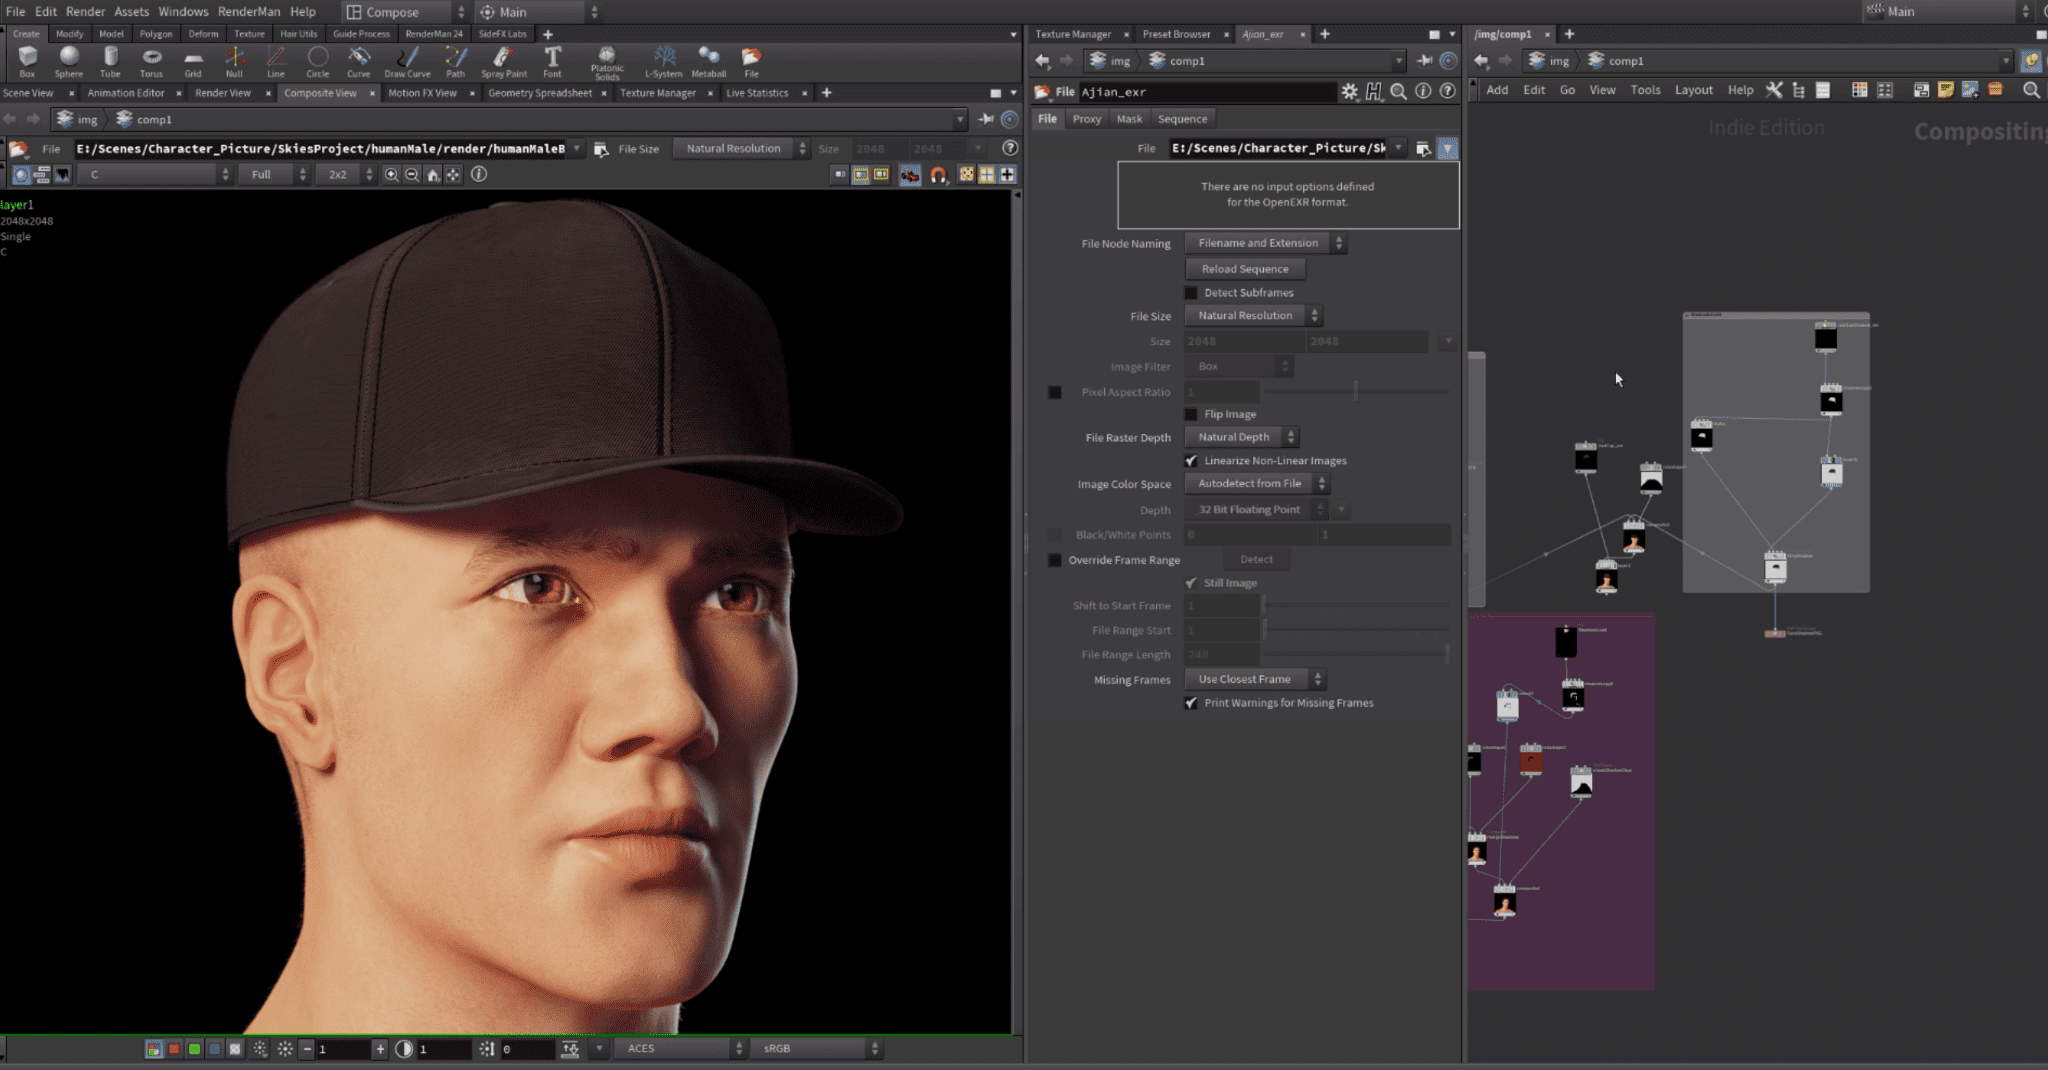The width and height of the screenshot is (2048, 1070).
Task: Show image info in composite viewer
Action: pyautogui.click(x=479, y=174)
